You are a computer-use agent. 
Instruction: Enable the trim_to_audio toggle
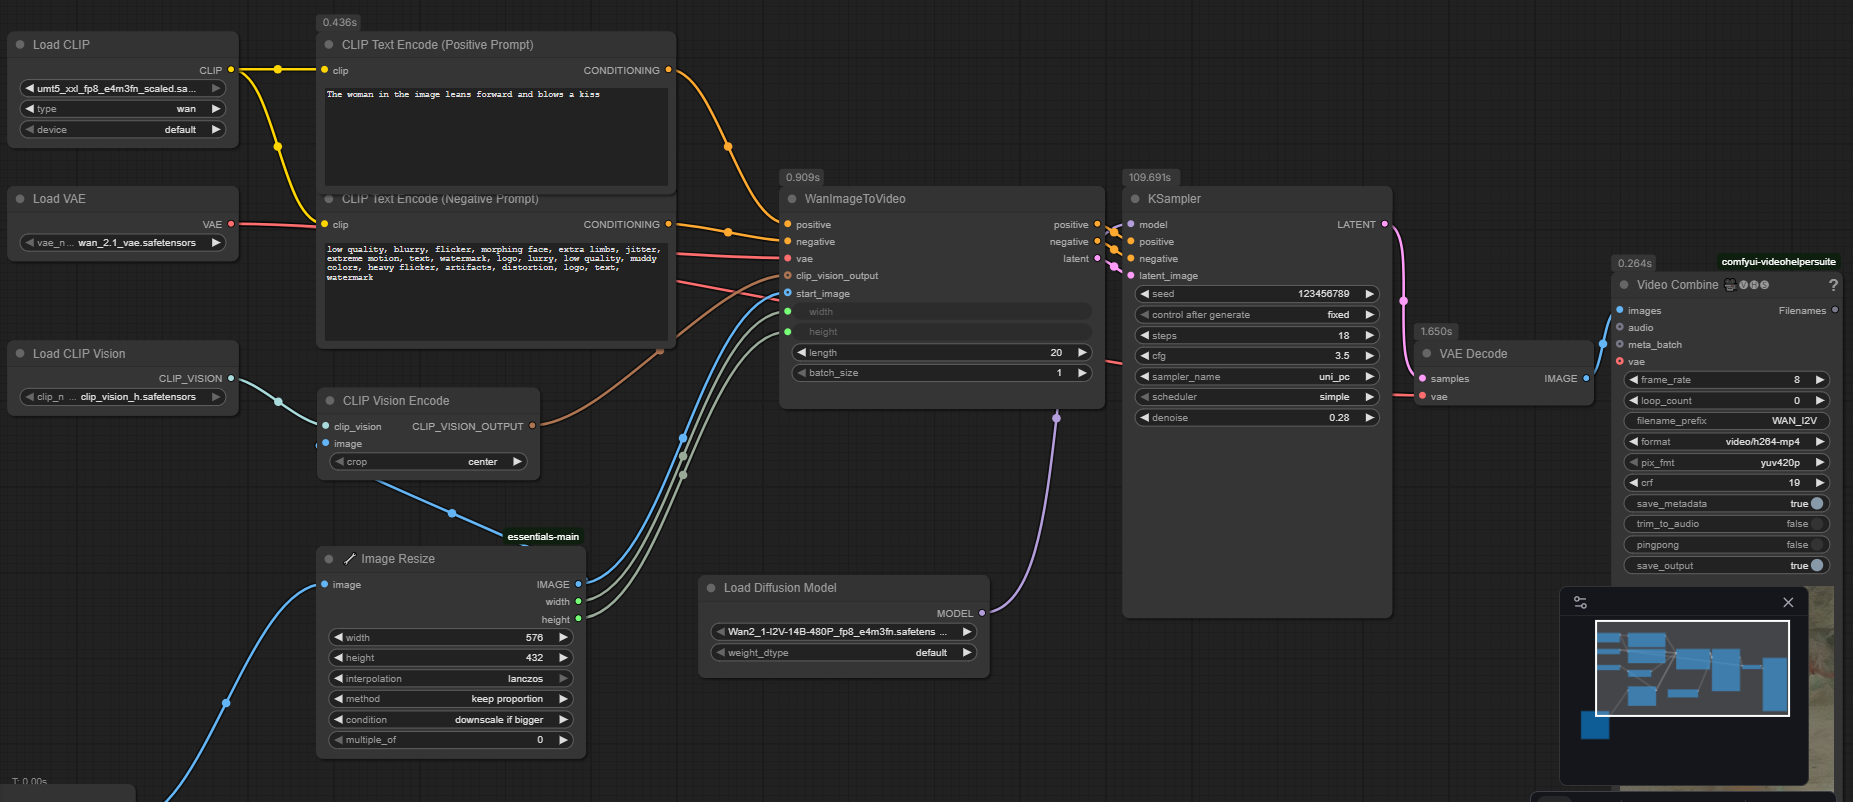pyautogui.click(x=1816, y=524)
